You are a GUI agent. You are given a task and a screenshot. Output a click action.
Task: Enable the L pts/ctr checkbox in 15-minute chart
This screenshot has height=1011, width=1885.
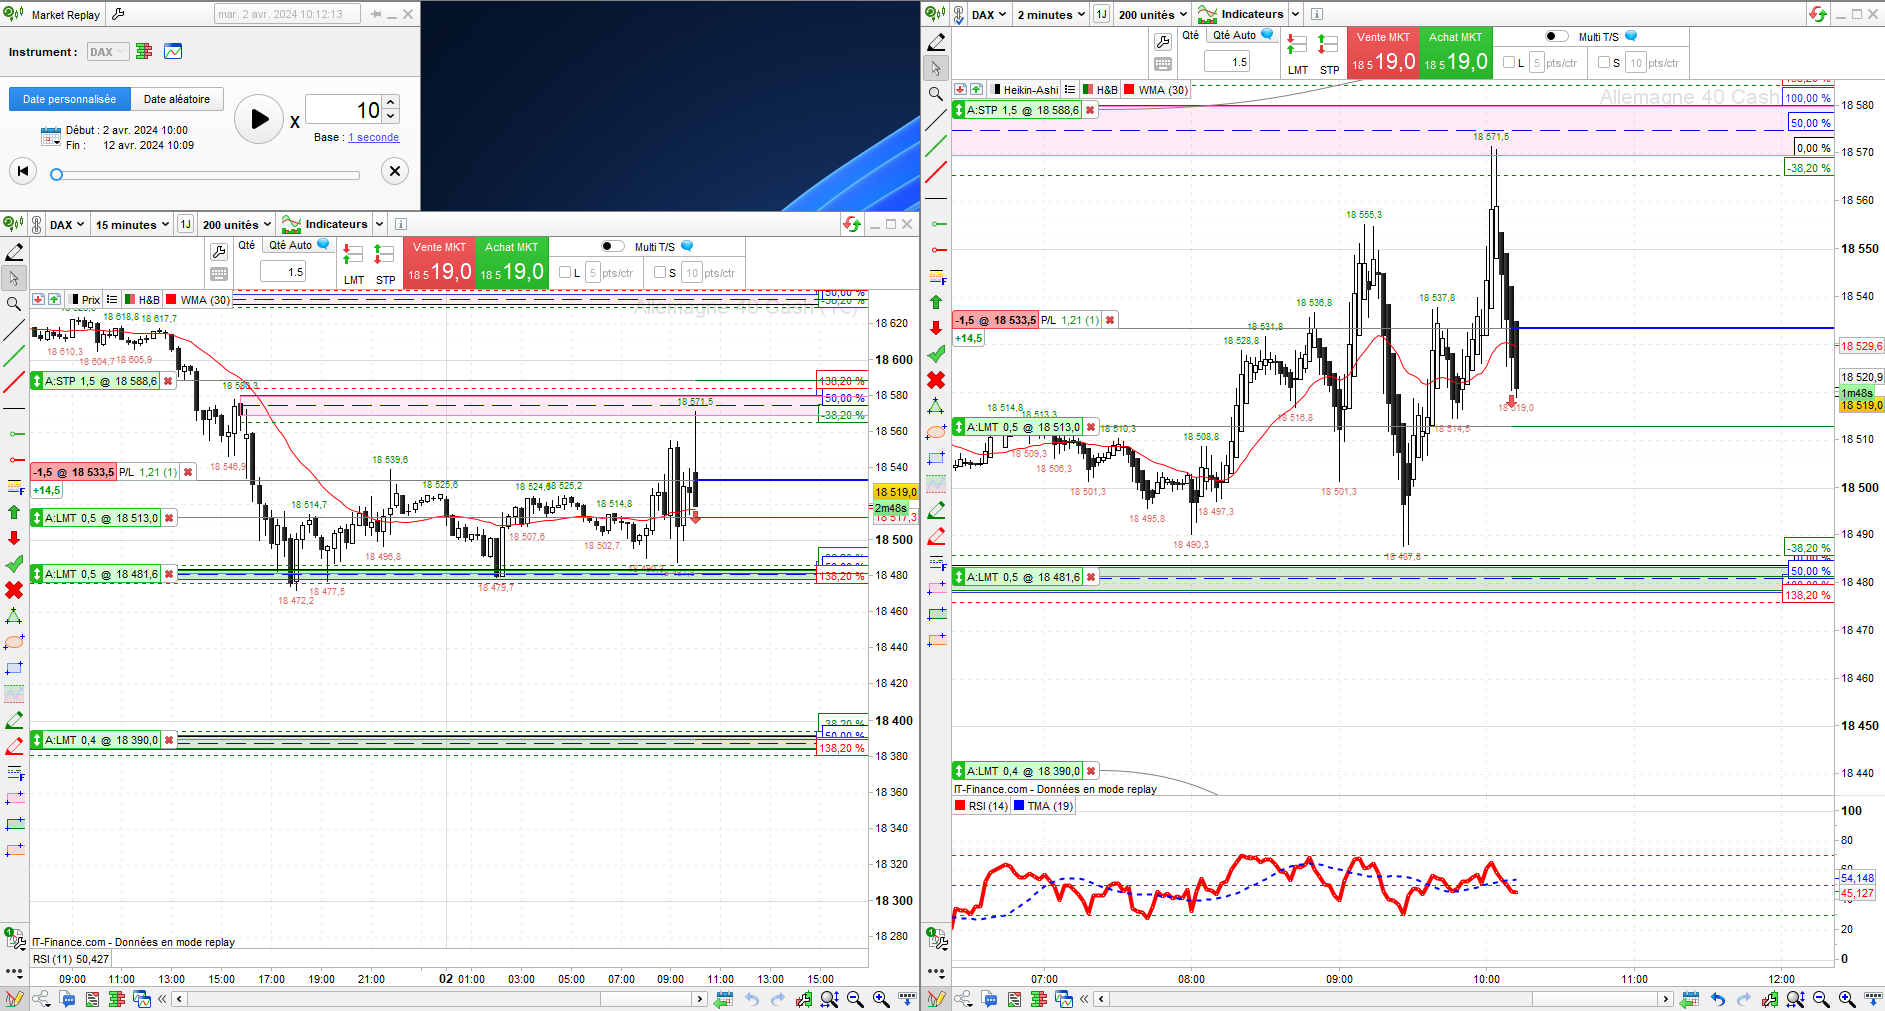pyautogui.click(x=565, y=272)
